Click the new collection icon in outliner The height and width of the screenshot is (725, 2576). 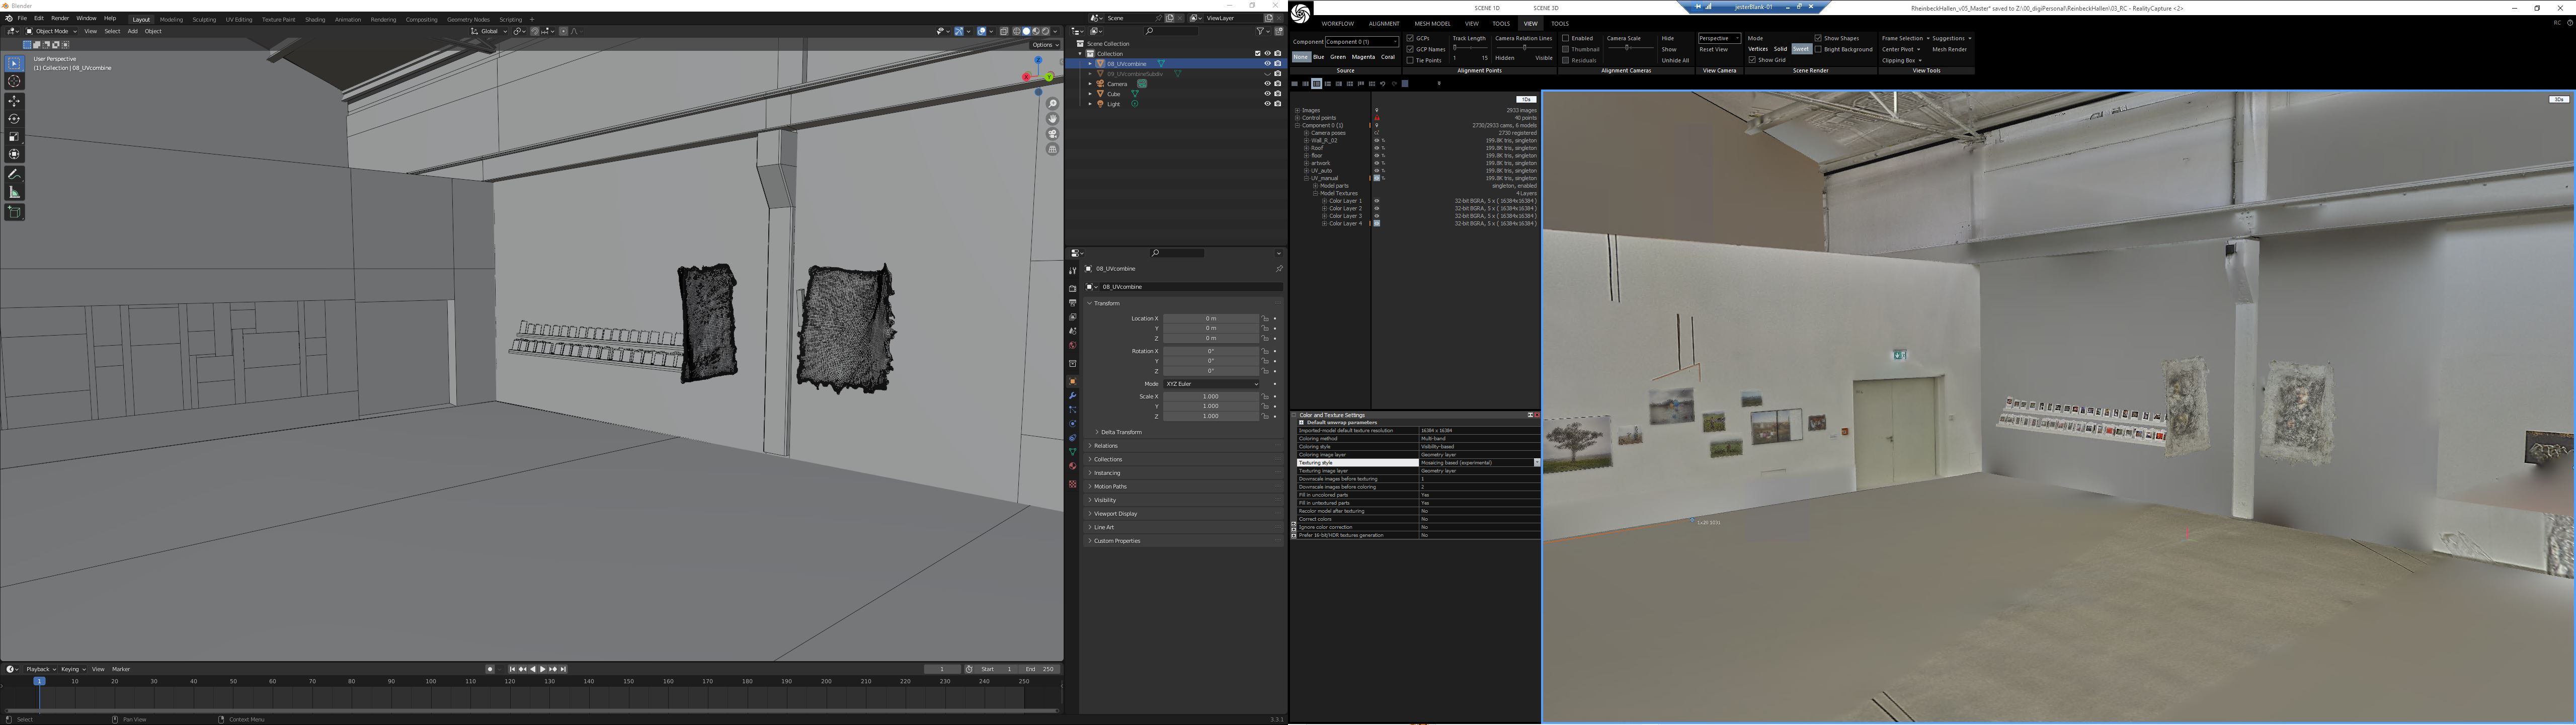pyautogui.click(x=1279, y=31)
